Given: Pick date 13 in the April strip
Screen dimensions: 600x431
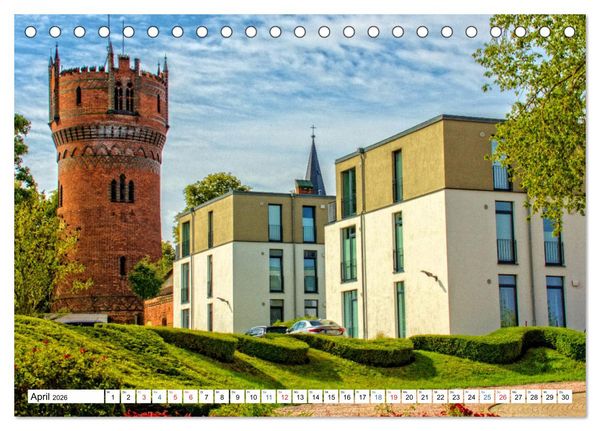Looking at the screenshot, I should (300, 397).
